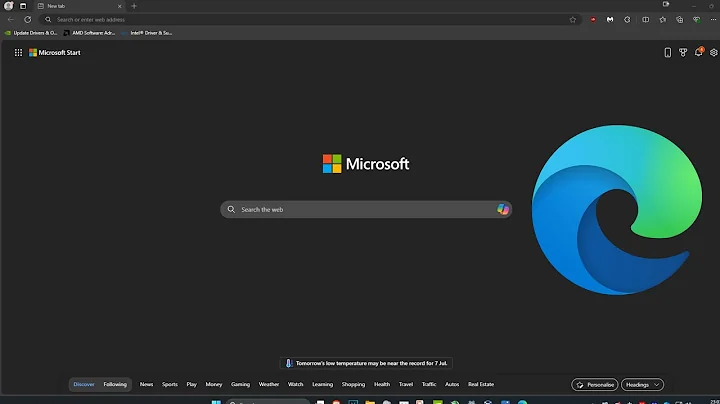The height and width of the screenshot is (404, 720).
Task: Toggle split screen view
Action: 645,19
